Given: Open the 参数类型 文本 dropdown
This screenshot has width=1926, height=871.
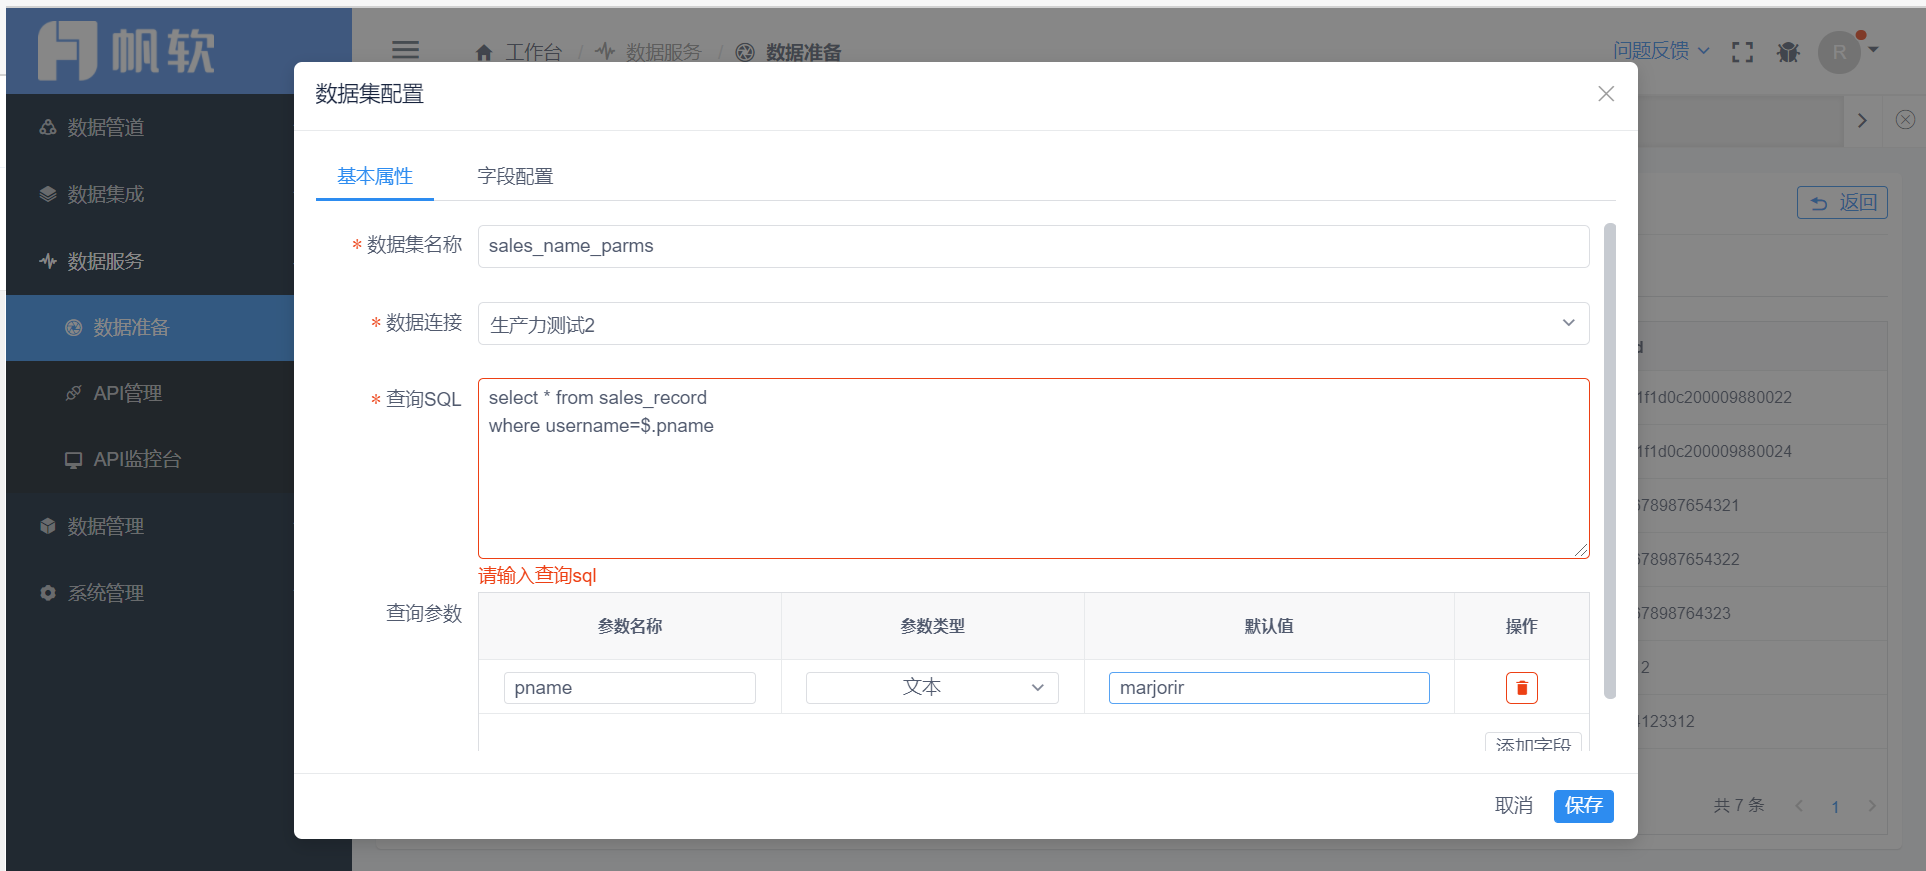Looking at the screenshot, I should point(932,688).
